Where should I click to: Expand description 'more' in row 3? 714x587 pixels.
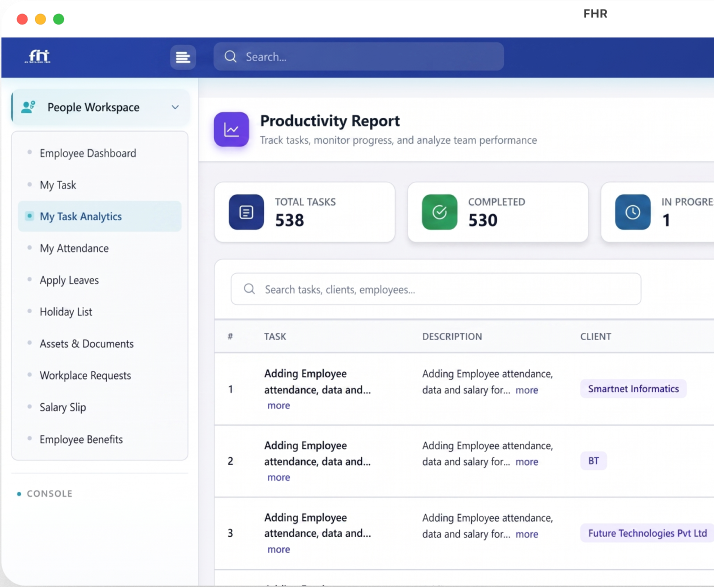click(x=527, y=534)
